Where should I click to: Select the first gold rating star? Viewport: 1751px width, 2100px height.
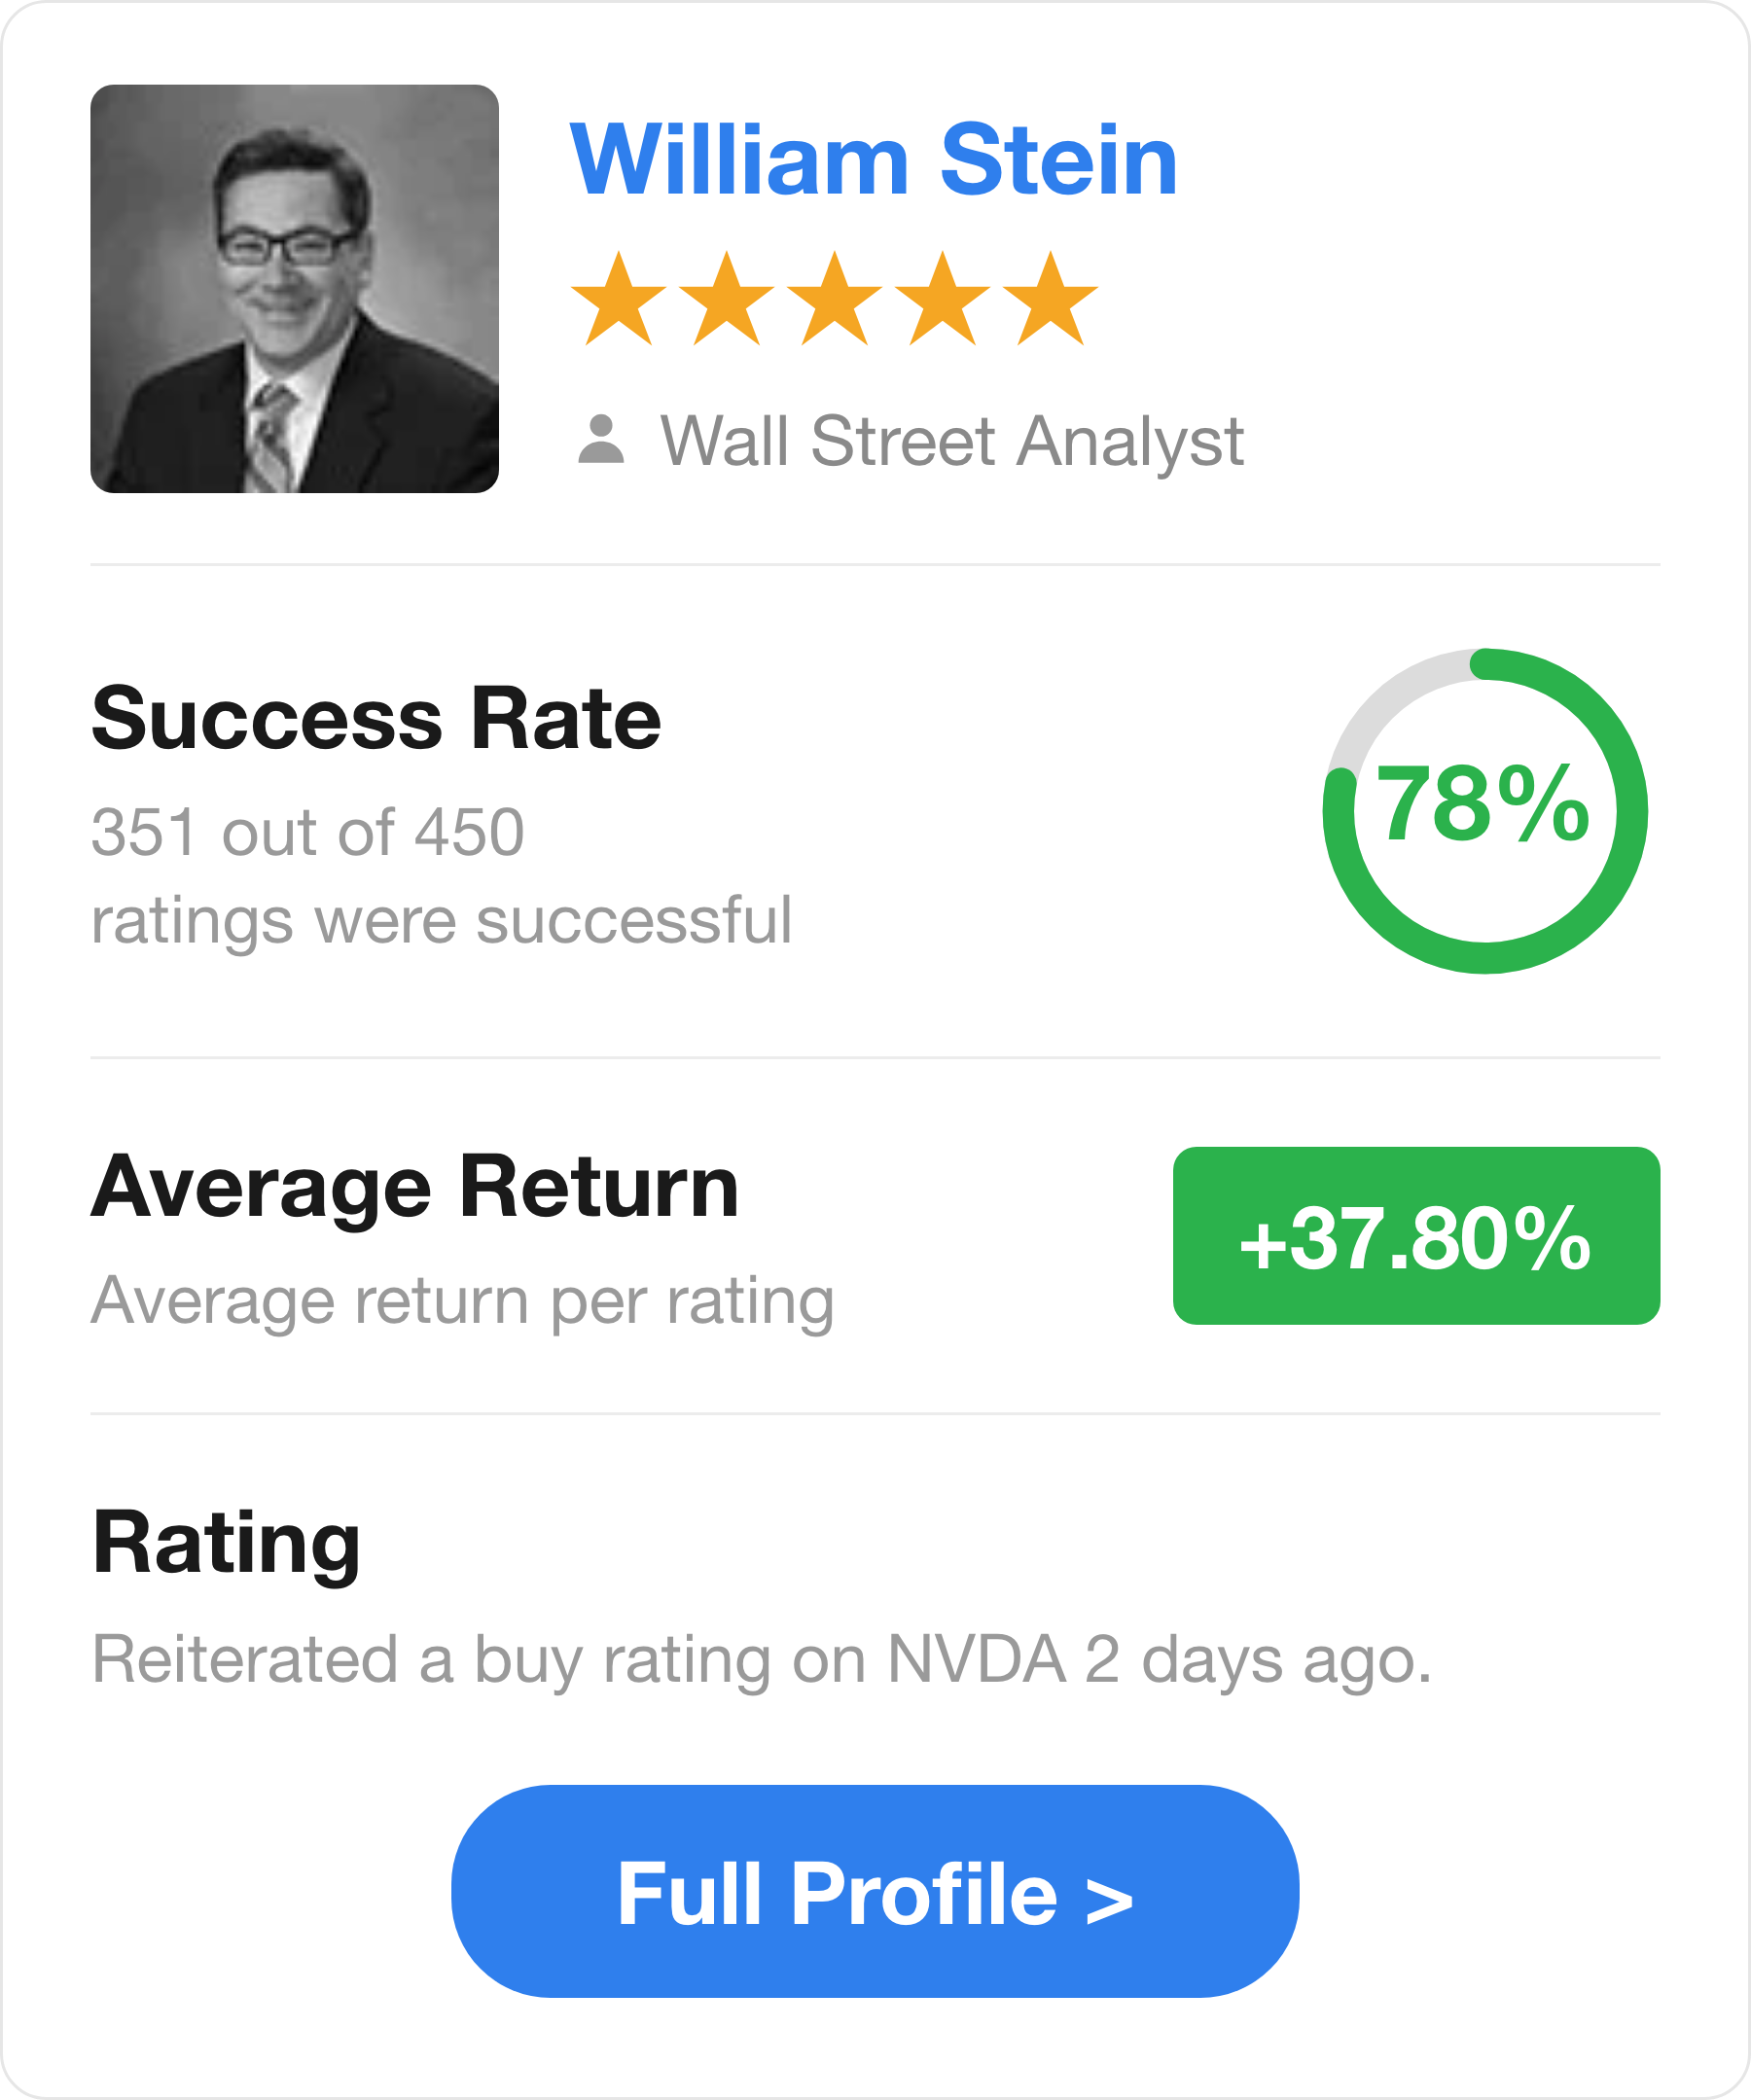(x=619, y=298)
